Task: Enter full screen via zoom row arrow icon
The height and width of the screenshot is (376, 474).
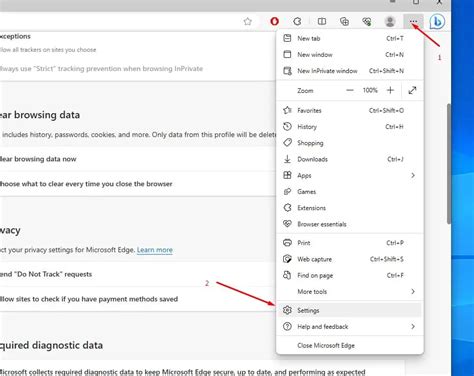Action: [x=412, y=90]
